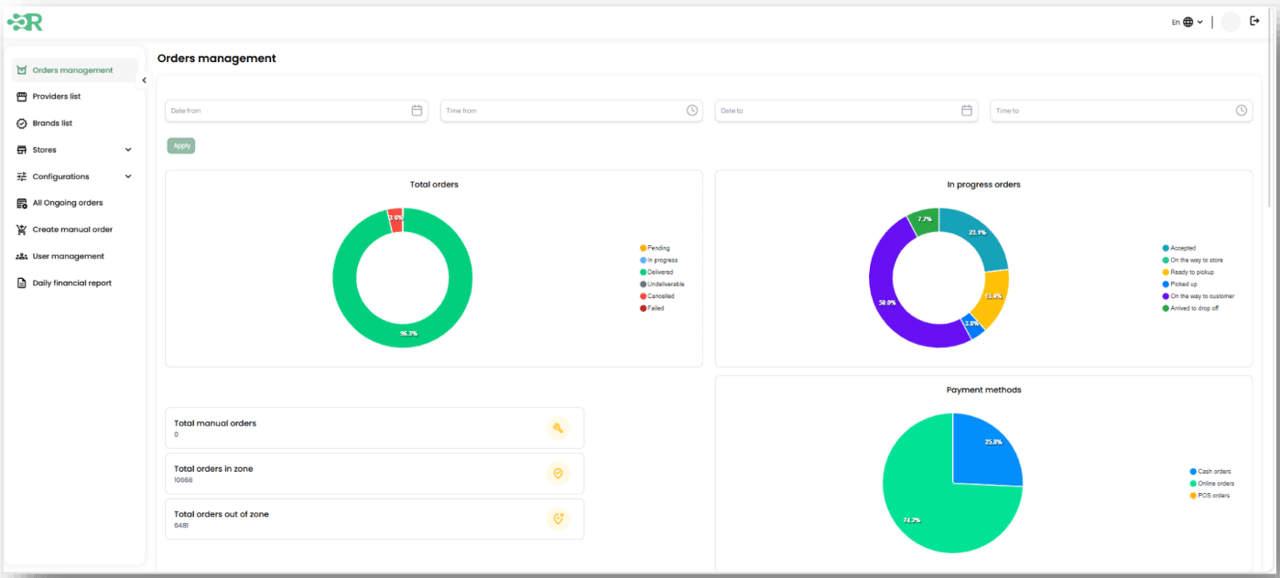The image size is (1280, 578).
Task: Open Providers list from sidebar
Action: tap(56, 97)
